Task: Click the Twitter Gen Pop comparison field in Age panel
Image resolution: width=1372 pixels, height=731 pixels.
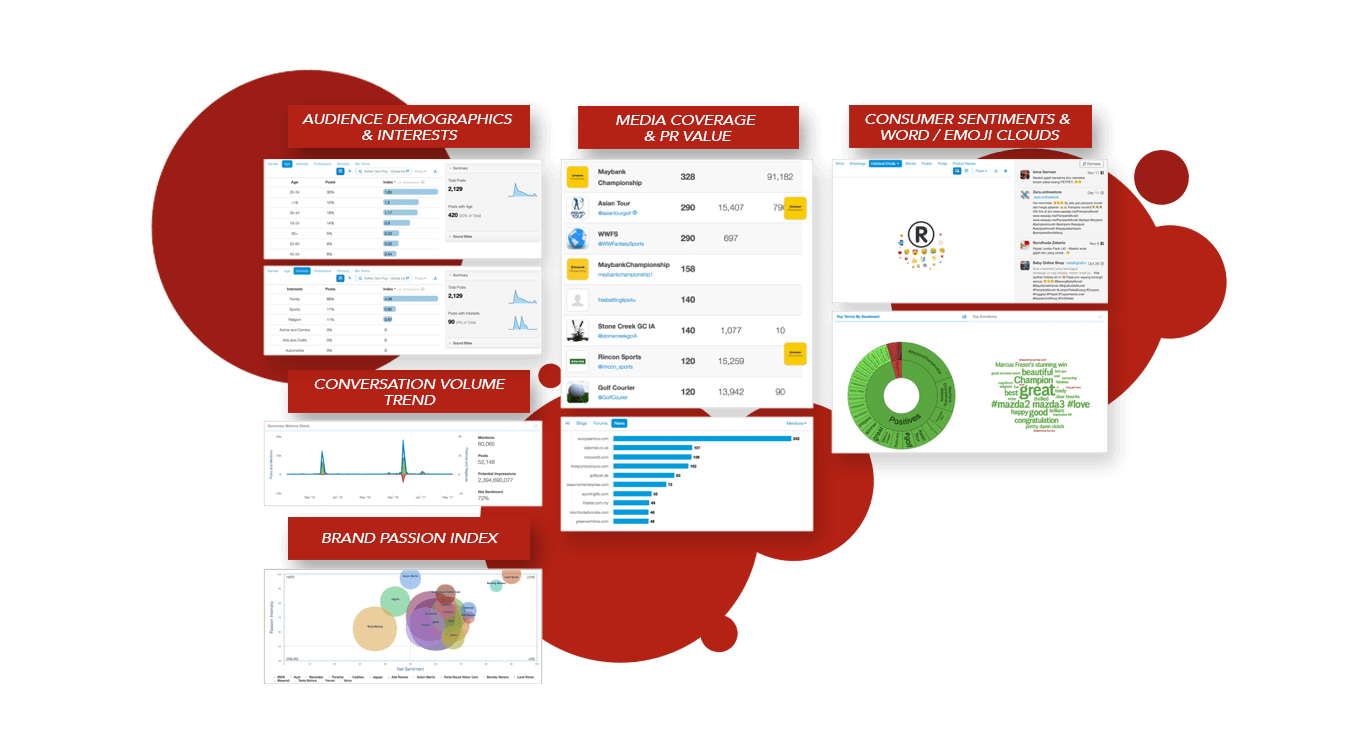Action: tap(384, 171)
